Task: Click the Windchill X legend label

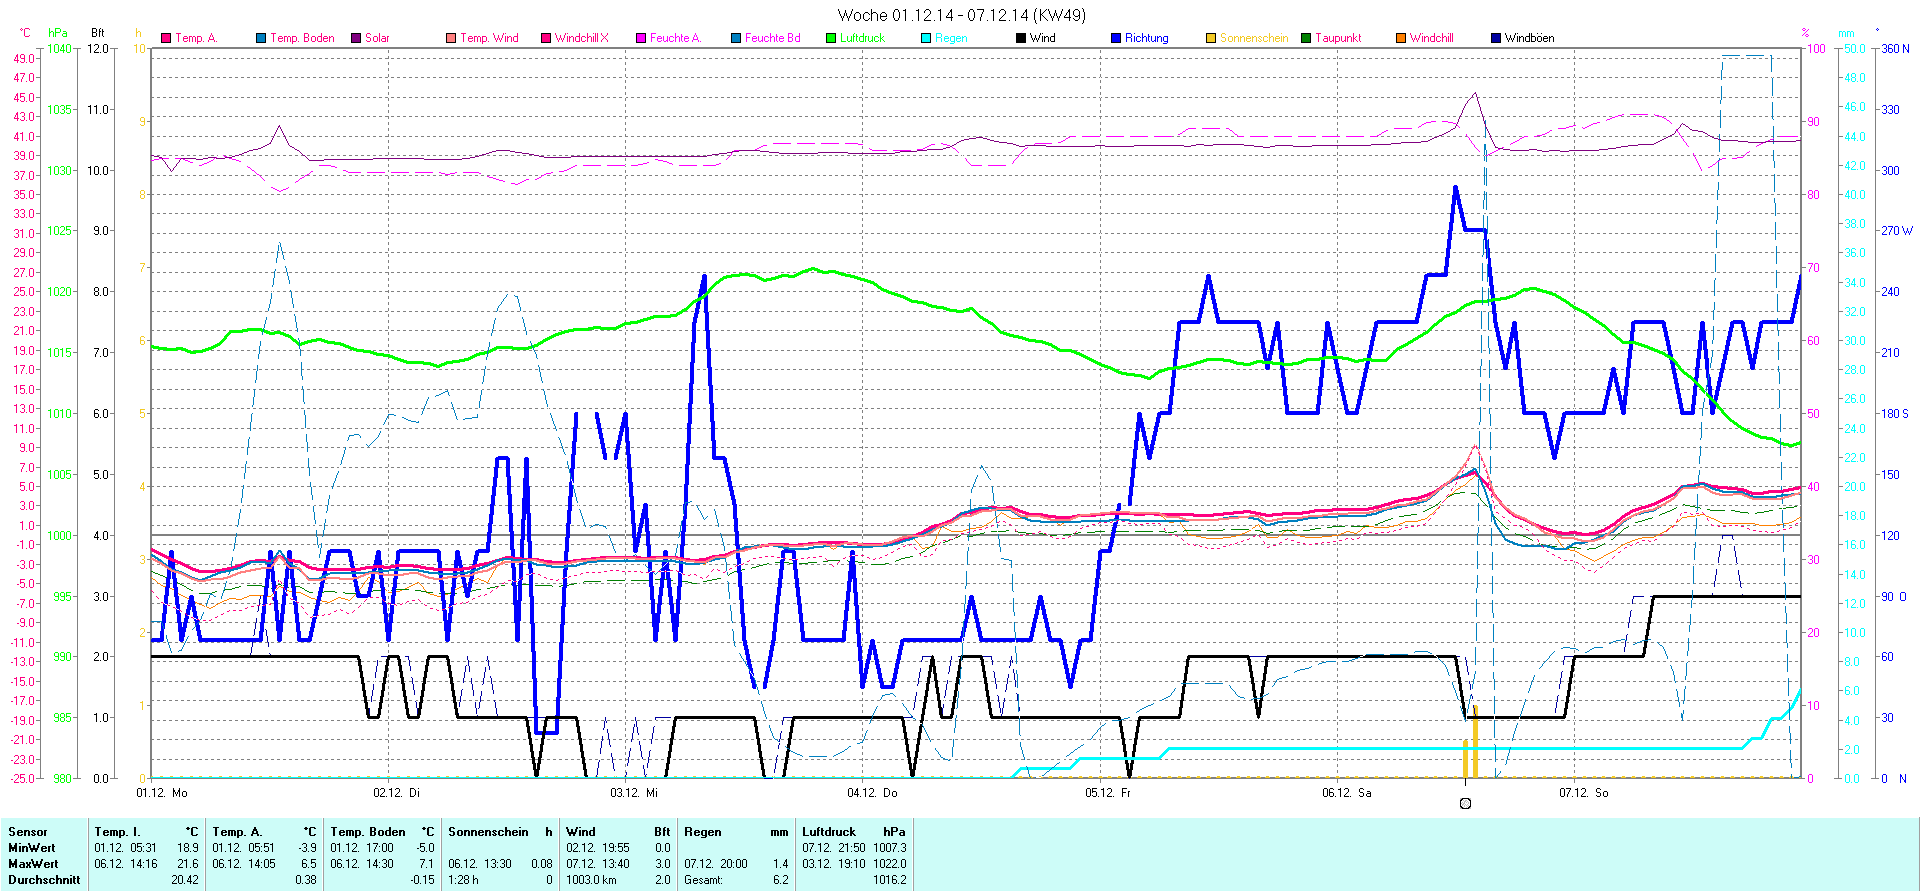Action: tap(581, 38)
